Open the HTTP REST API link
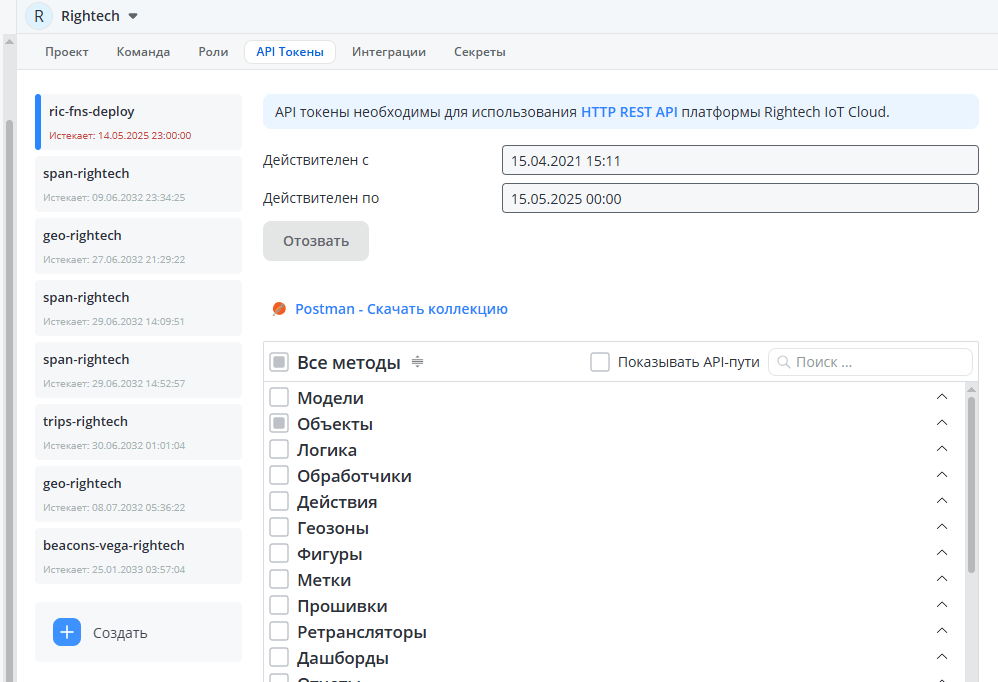The height and width of the screenshot is (682, 998). [x=629, y=112]
